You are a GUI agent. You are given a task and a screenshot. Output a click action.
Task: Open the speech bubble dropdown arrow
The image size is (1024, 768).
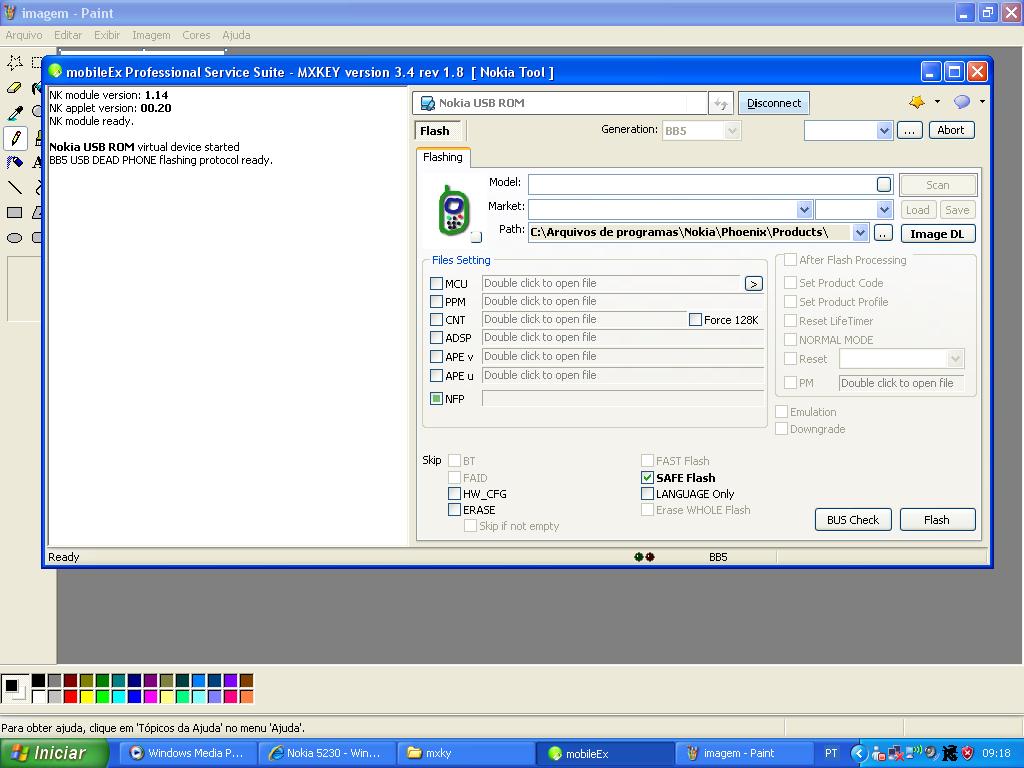[x=982, y=102]
